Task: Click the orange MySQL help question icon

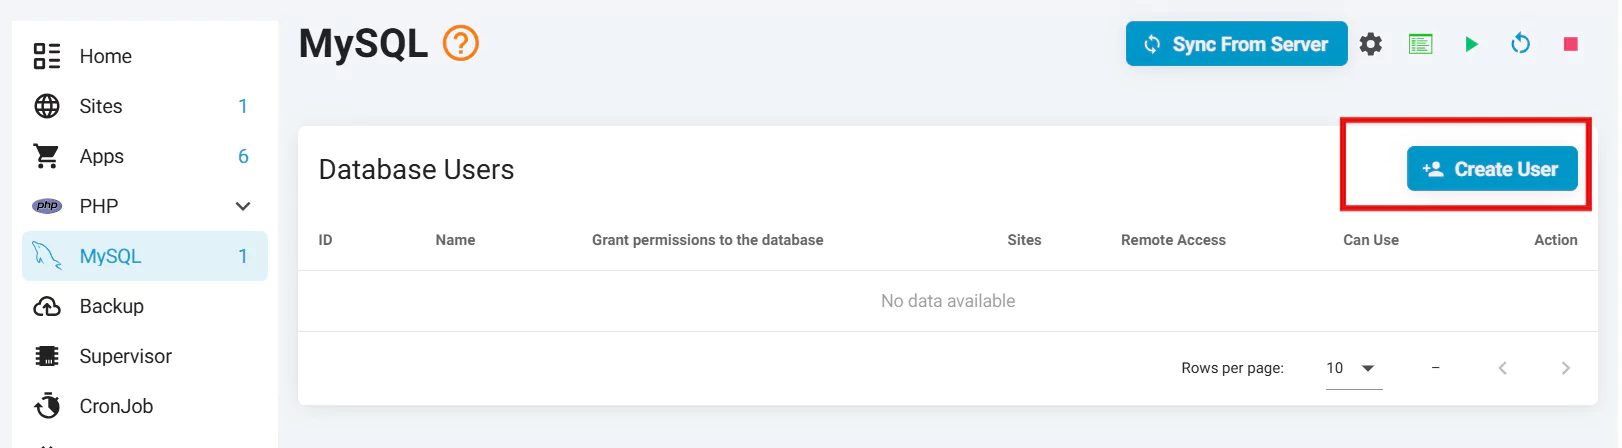Action: [x=460, y=44]
